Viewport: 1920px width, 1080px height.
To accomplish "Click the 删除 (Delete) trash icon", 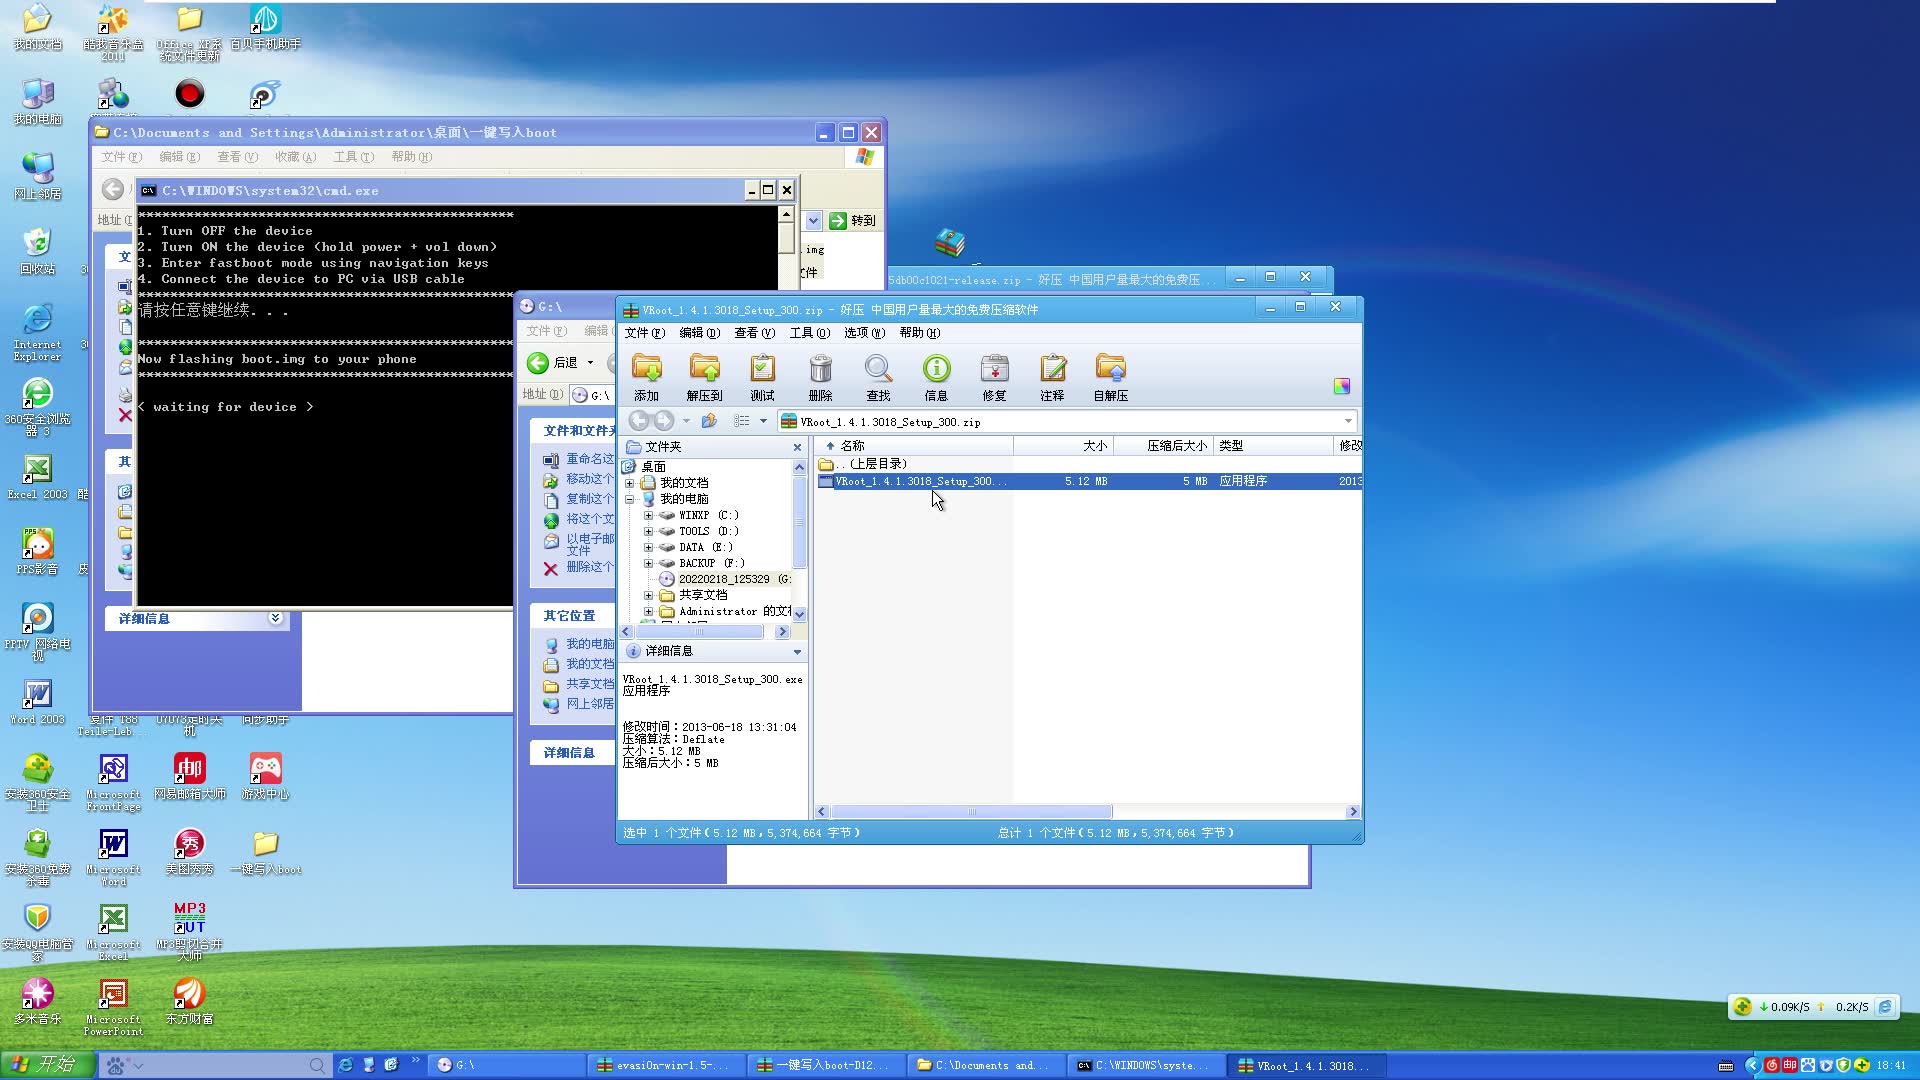I will [x=820, y=377].
